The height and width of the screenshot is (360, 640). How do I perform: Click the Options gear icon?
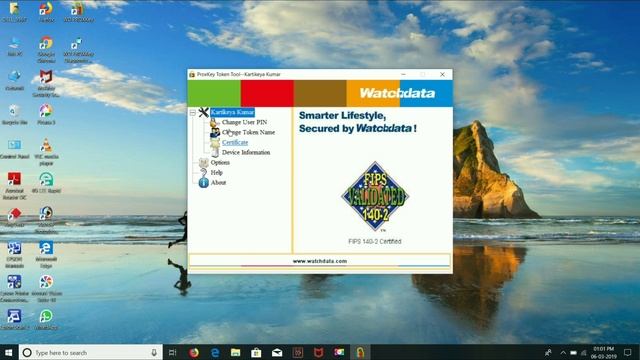point(203,162)
